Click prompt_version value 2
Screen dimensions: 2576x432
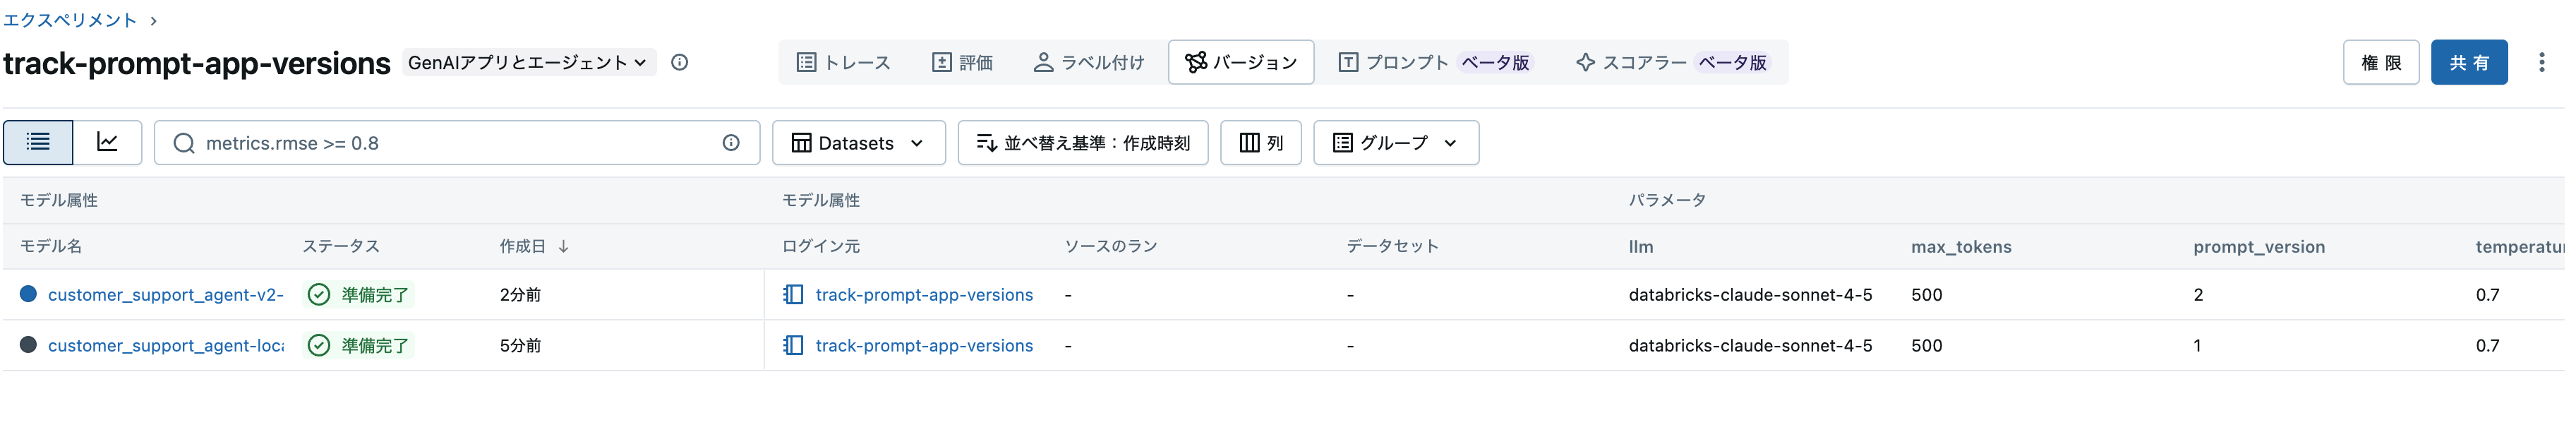[x=2198, y=294]
